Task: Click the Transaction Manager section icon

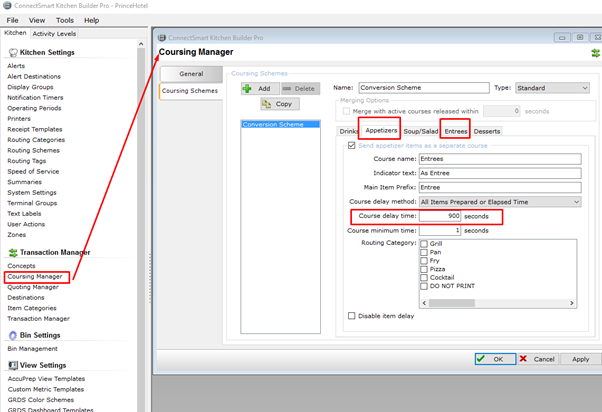Action: coord(12,252)
